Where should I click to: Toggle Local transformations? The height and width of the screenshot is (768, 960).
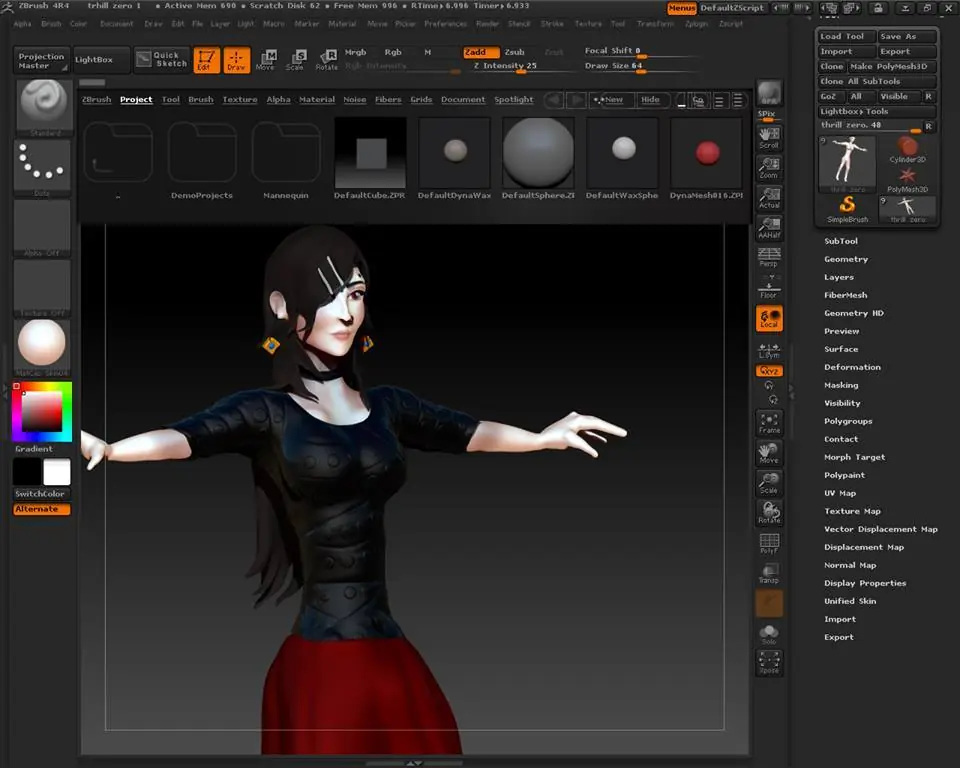pos(769,318)
